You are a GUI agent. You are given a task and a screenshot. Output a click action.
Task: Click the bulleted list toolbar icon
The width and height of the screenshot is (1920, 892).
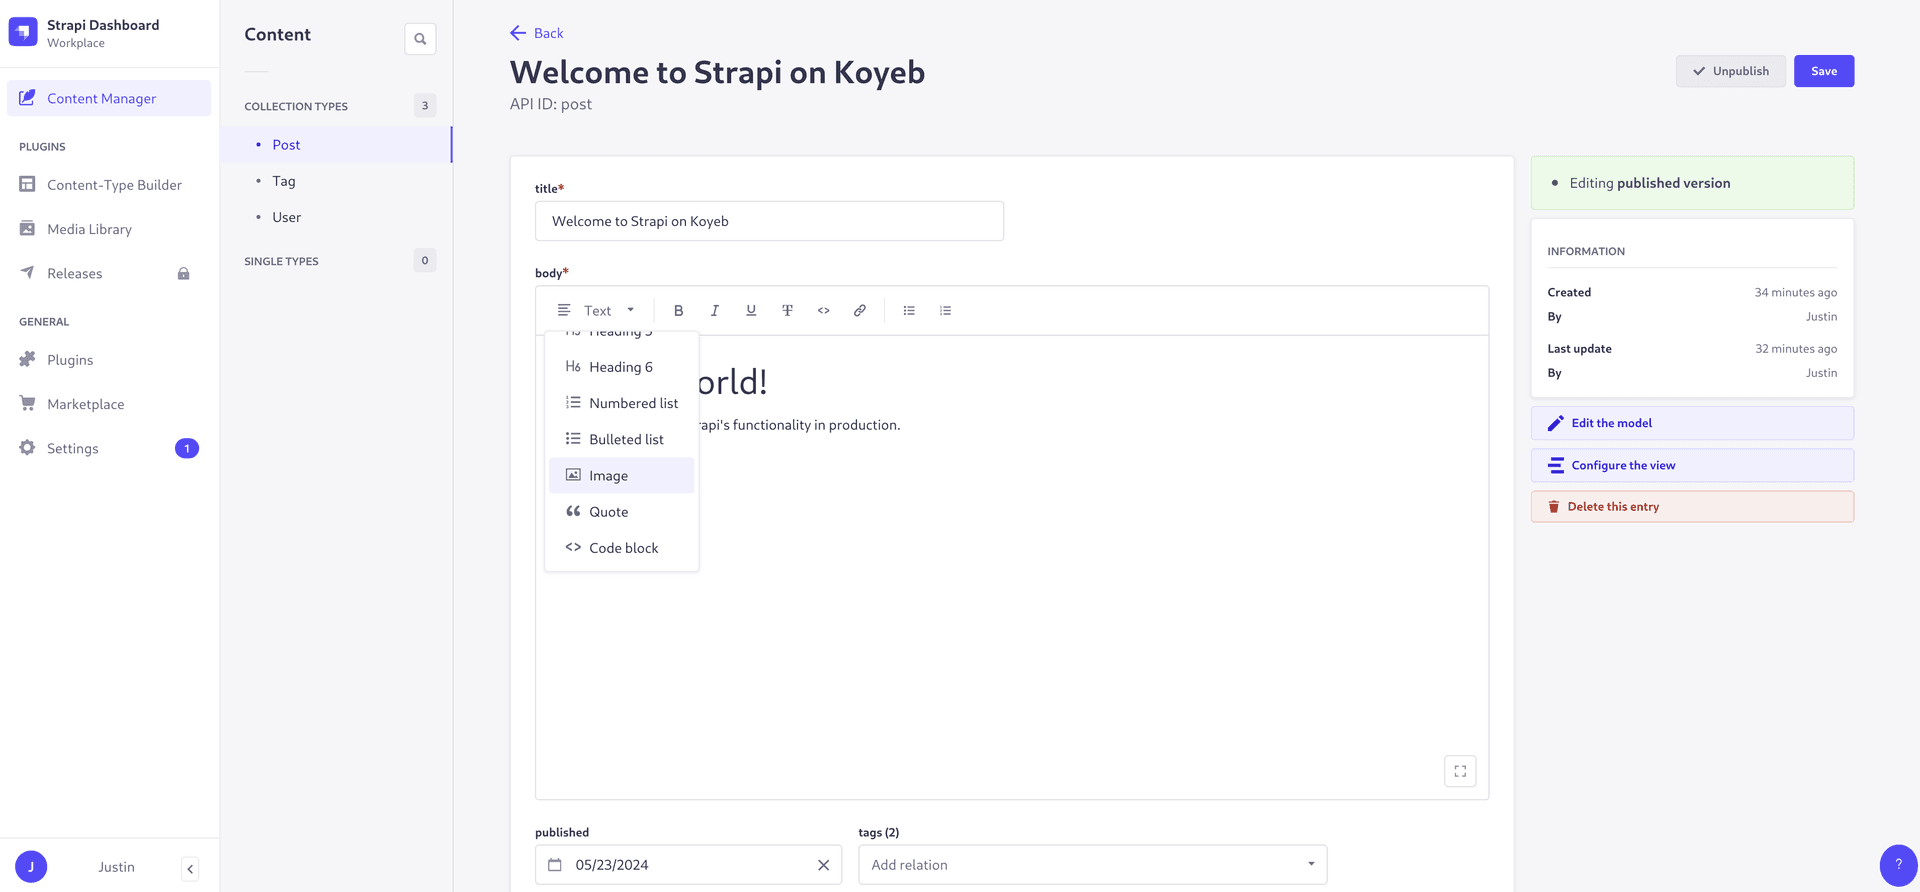(909, 311)
